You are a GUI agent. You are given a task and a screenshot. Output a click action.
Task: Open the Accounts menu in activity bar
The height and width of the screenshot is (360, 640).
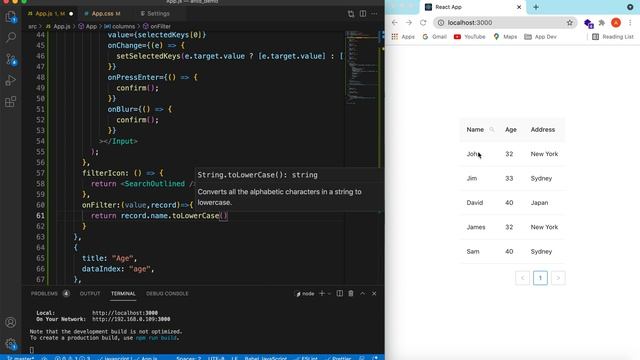point(11,322)
